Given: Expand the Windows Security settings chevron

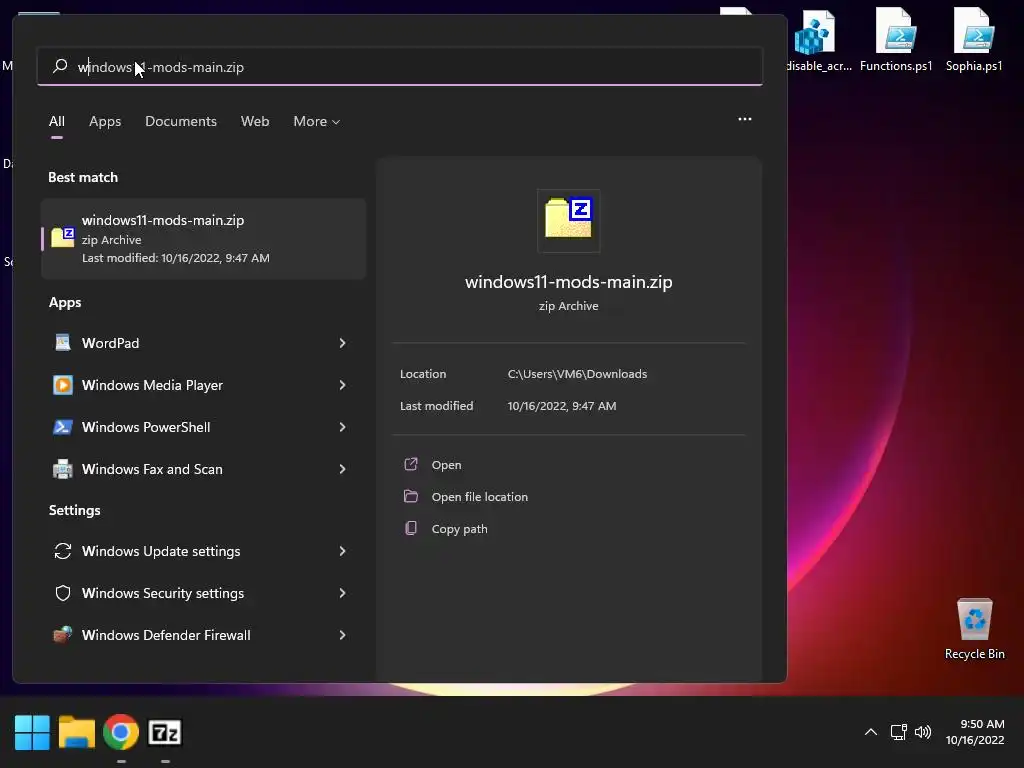Looking at the screenshot, I should (x=342, y=593).
